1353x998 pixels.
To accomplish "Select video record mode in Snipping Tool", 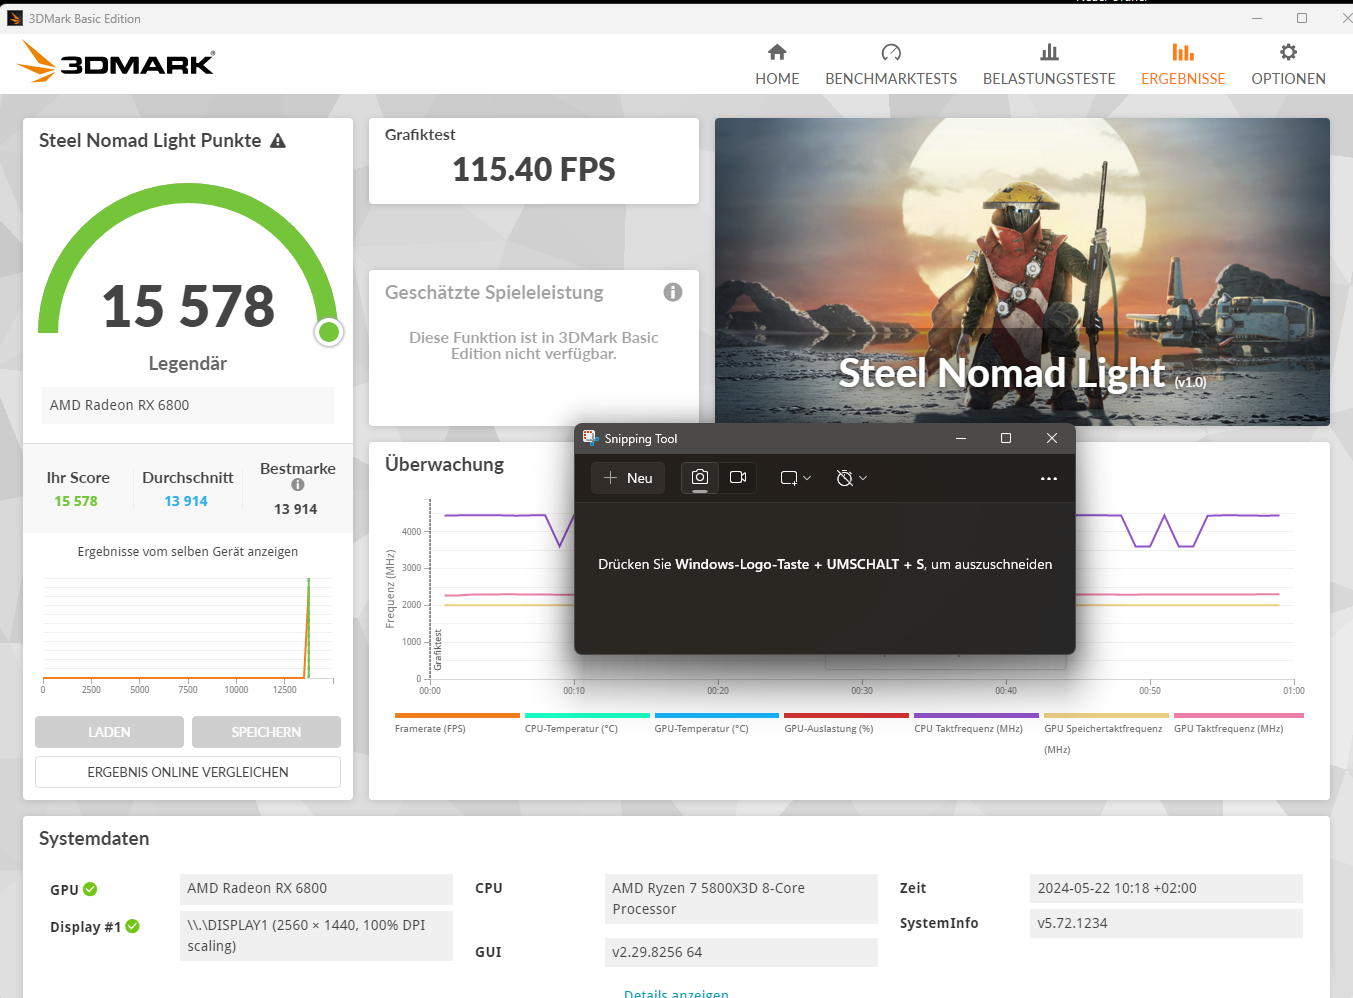I will coord(738,478).
